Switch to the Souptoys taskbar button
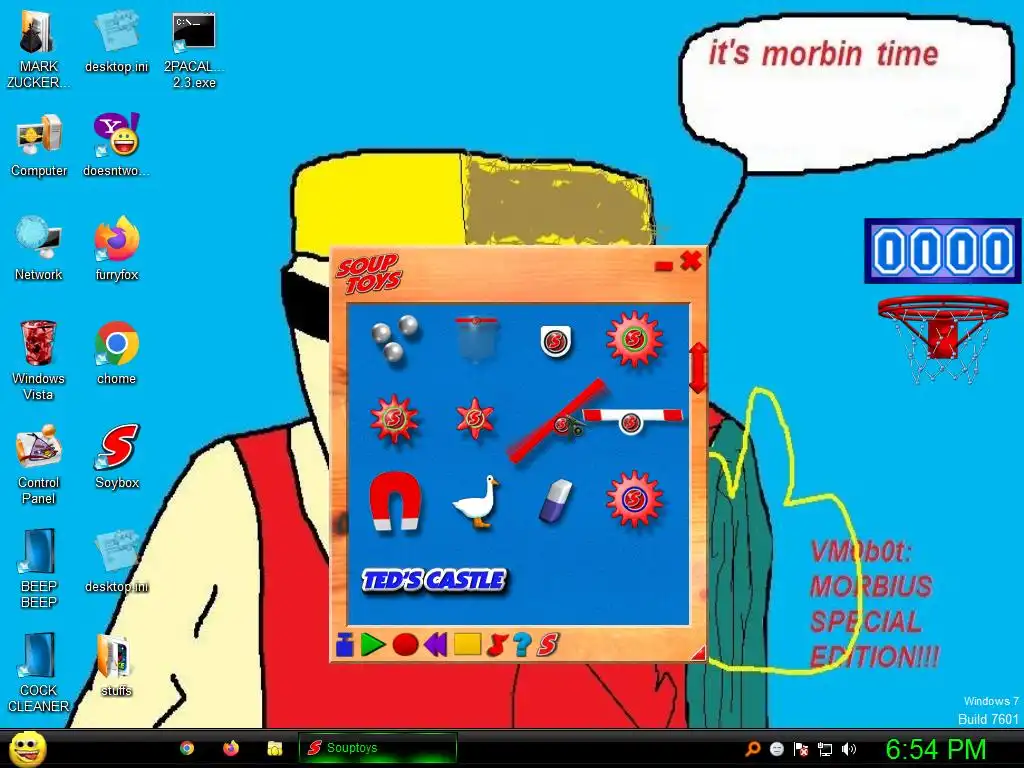The image size is (1024, 768). tap(377, 748)
